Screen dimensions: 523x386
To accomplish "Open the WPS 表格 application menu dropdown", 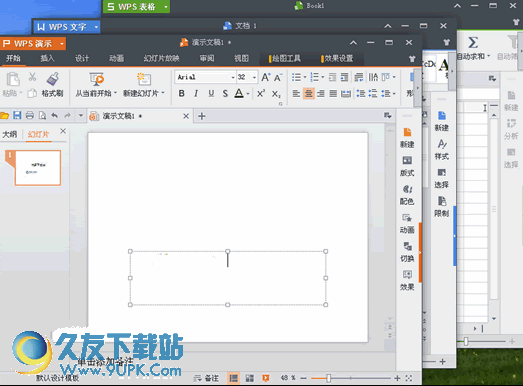I will tap(166, 7).
